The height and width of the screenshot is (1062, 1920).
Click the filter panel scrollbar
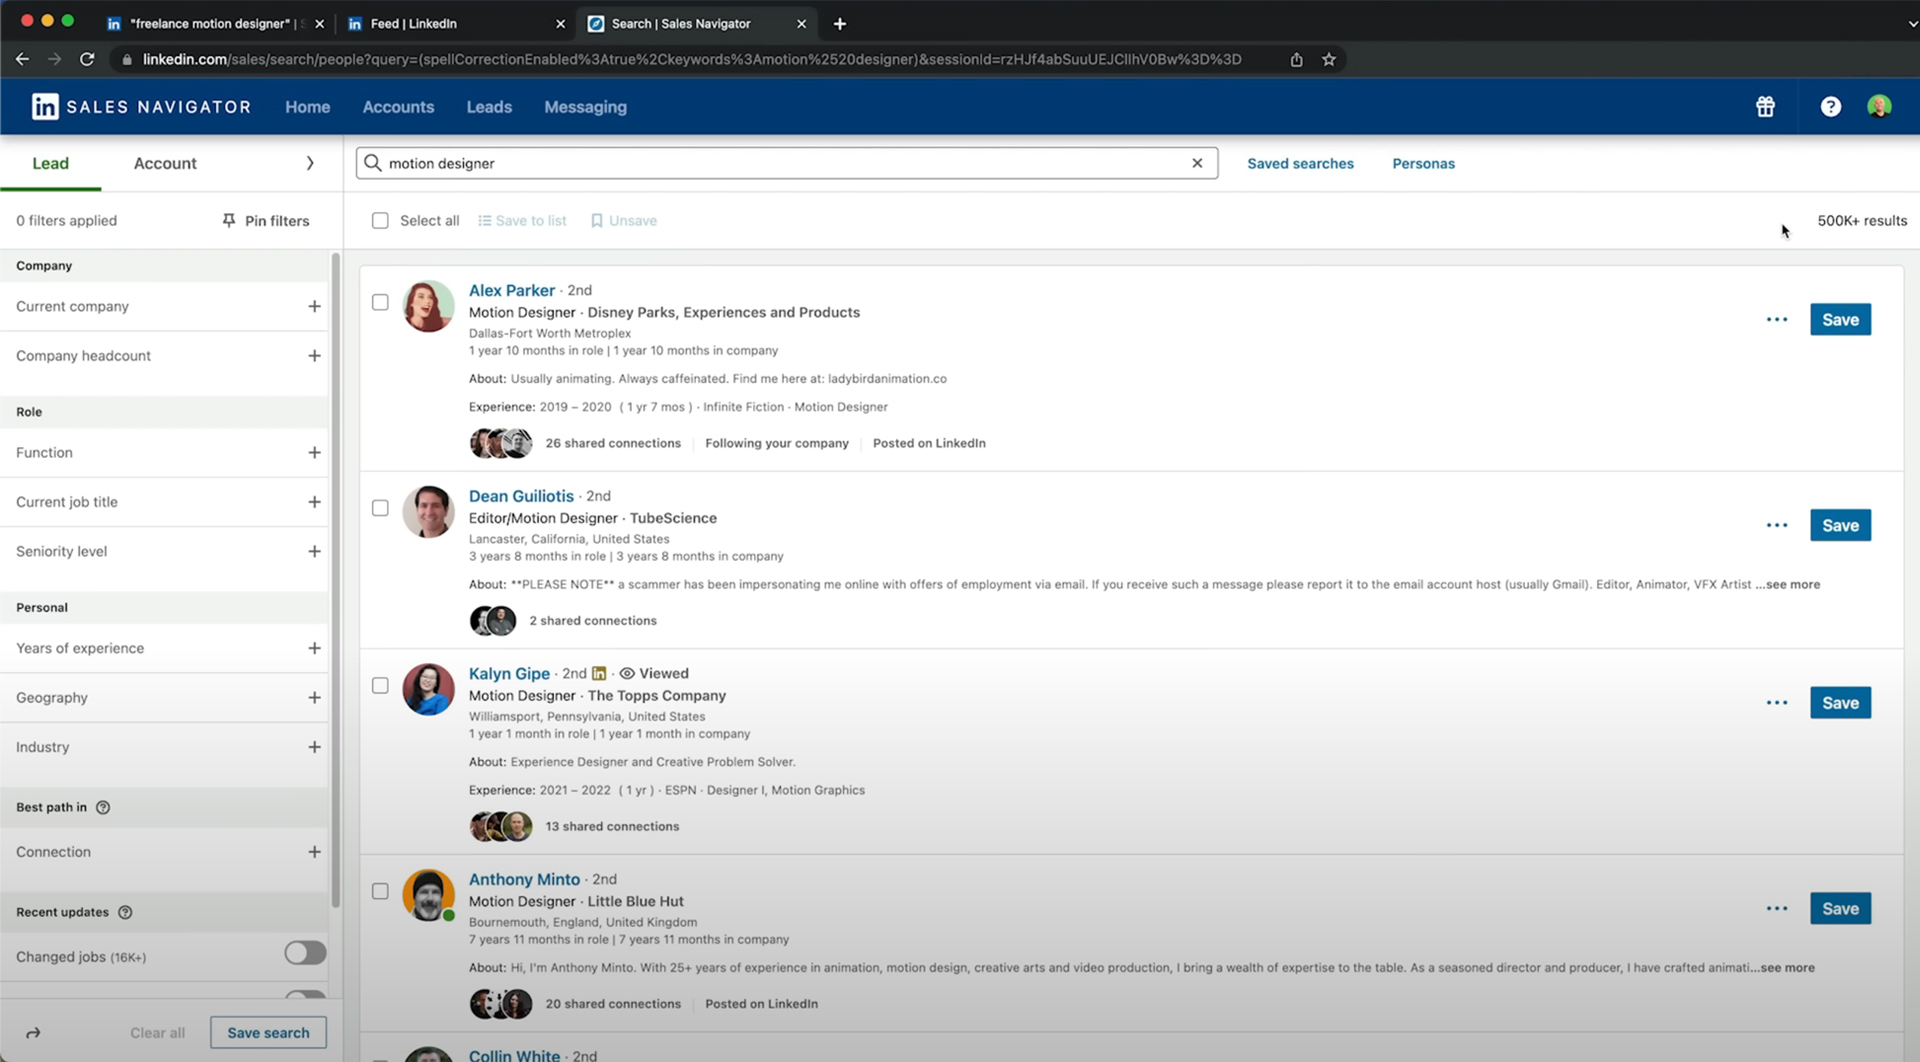tap(336, 580)
